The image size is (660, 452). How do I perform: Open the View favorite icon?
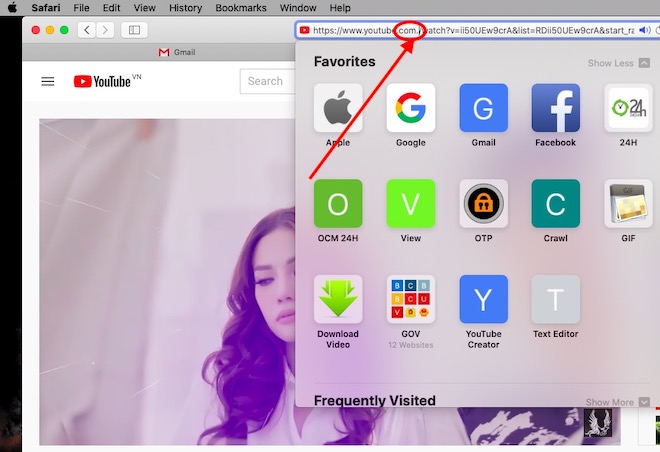pos(411,204)
